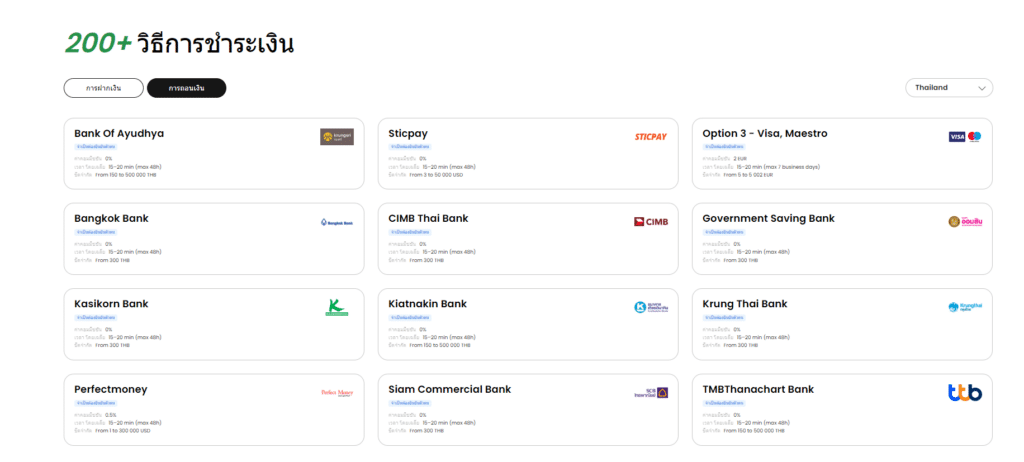Select the Krung Thai Bank title
The width and height of the screenshot is (1024, 462).
pos(745,304)
